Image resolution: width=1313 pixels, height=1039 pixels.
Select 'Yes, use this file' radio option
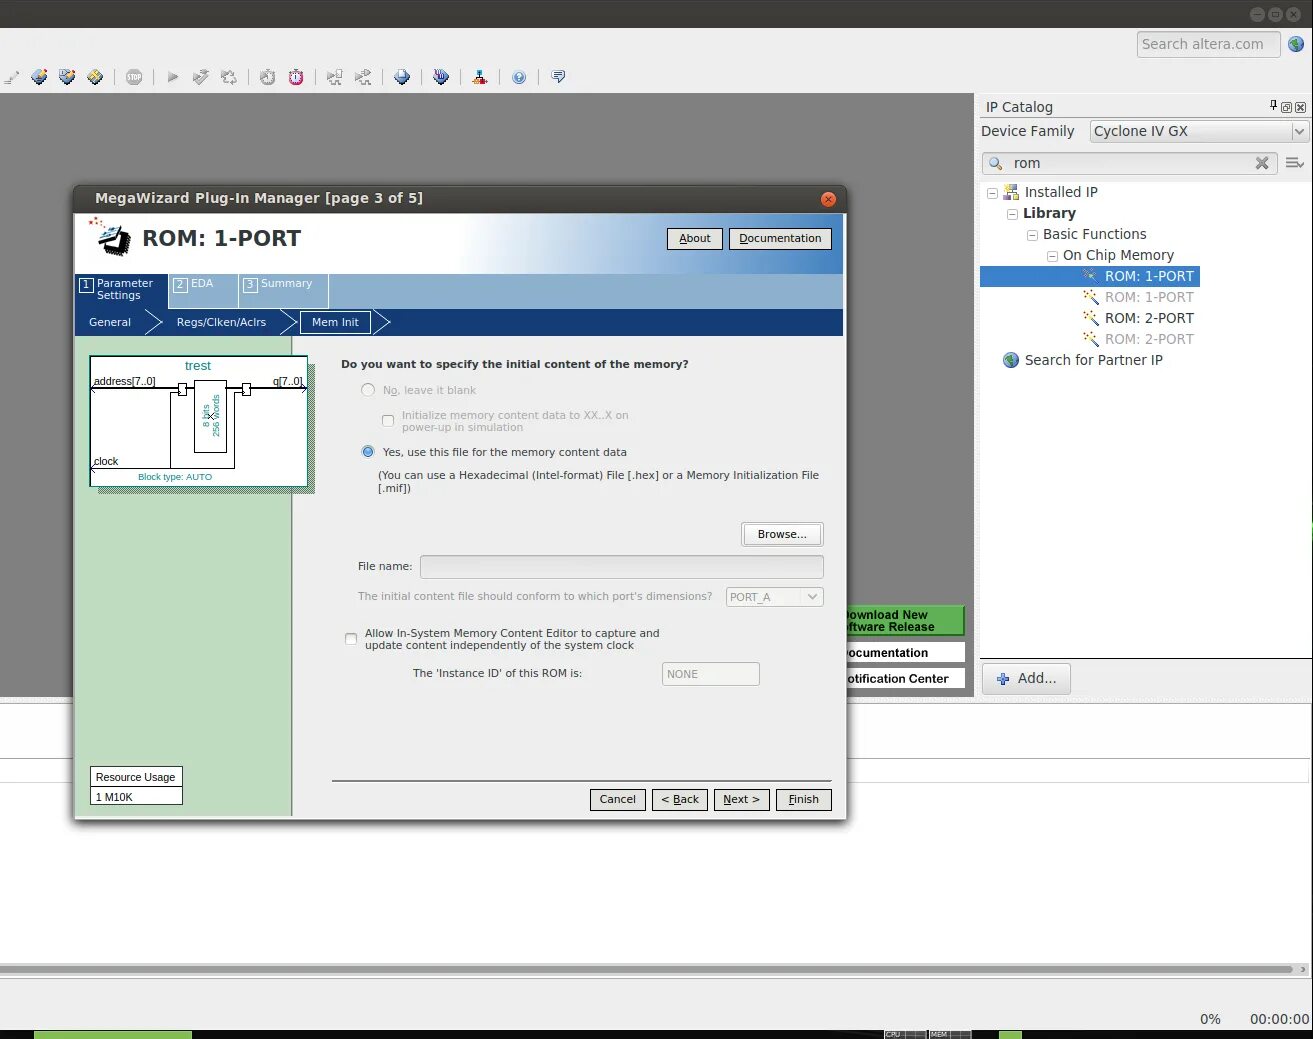click(x=368, y=452)
